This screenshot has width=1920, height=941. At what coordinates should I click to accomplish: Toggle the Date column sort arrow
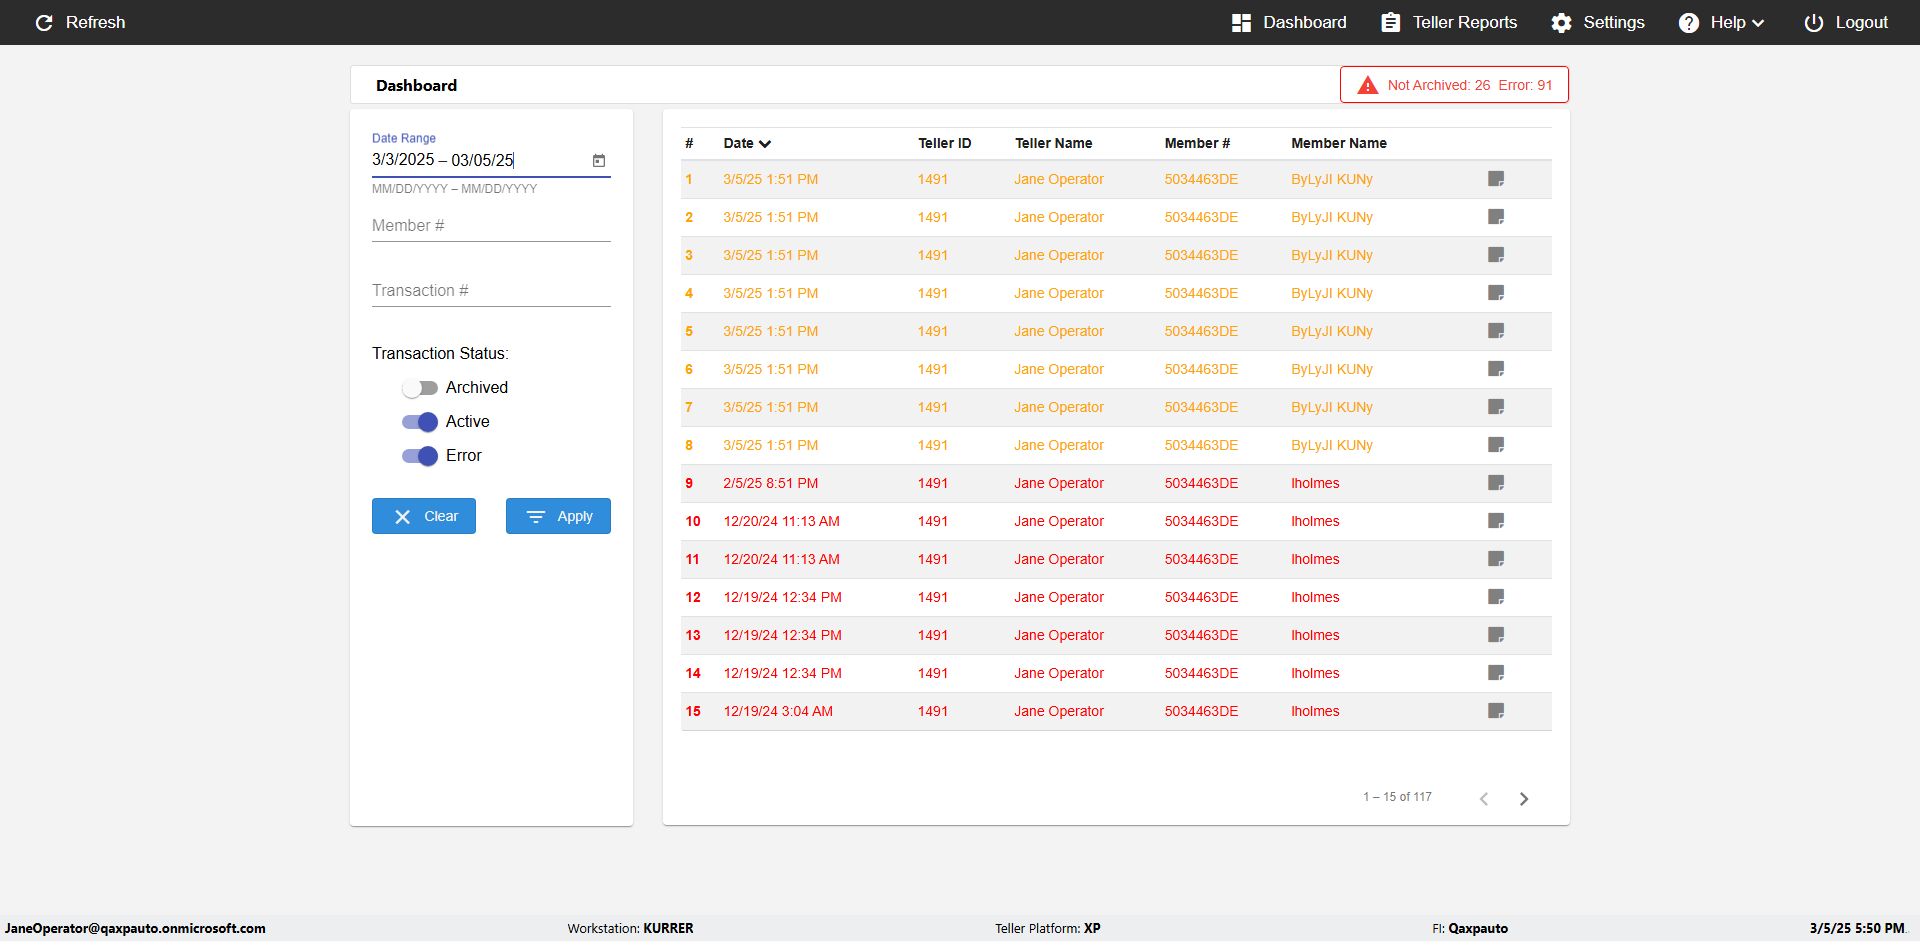[765, 144]
